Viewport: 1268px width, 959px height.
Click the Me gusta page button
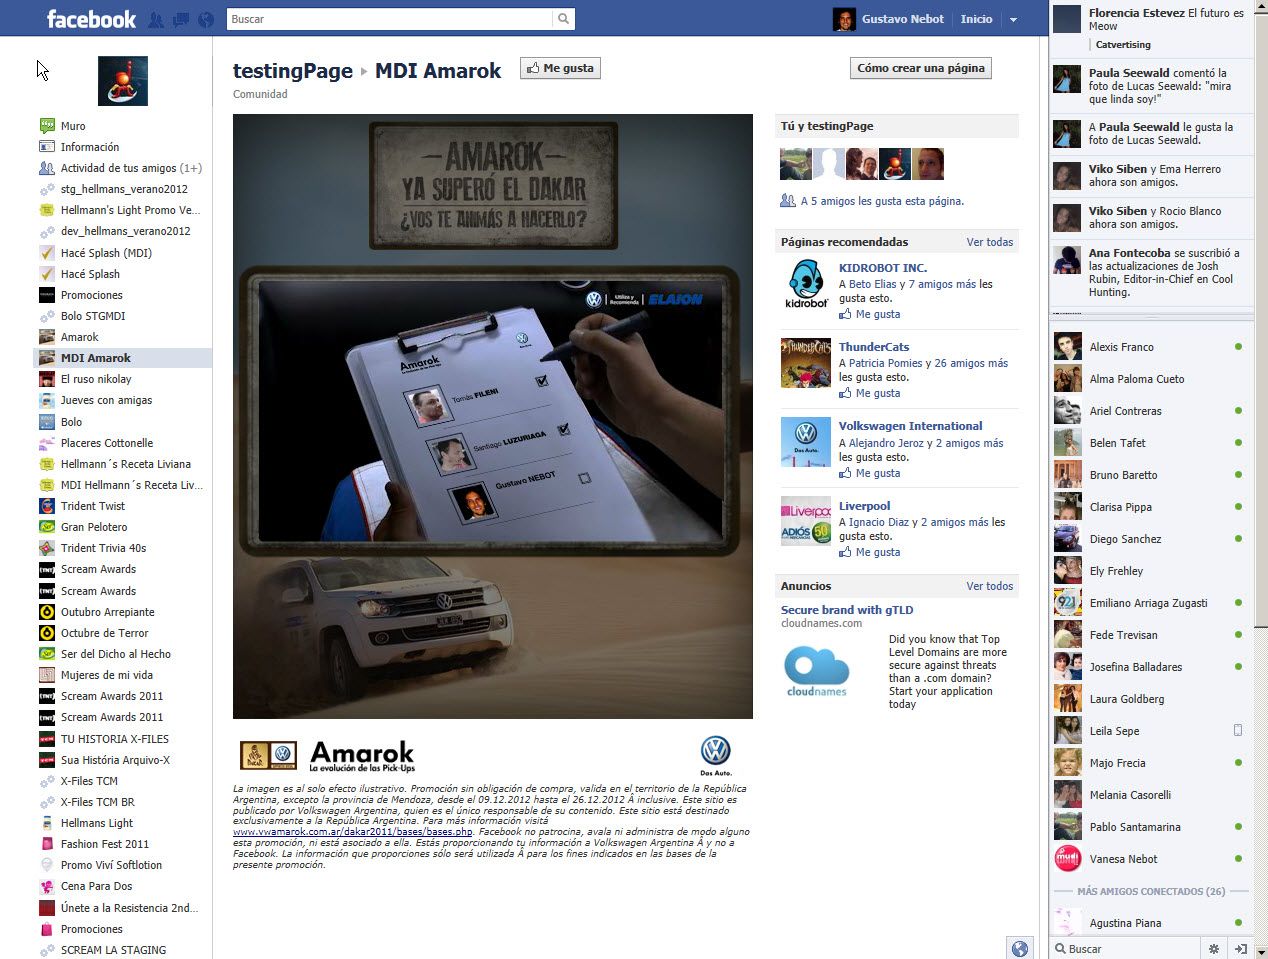(x=560, y=68)
